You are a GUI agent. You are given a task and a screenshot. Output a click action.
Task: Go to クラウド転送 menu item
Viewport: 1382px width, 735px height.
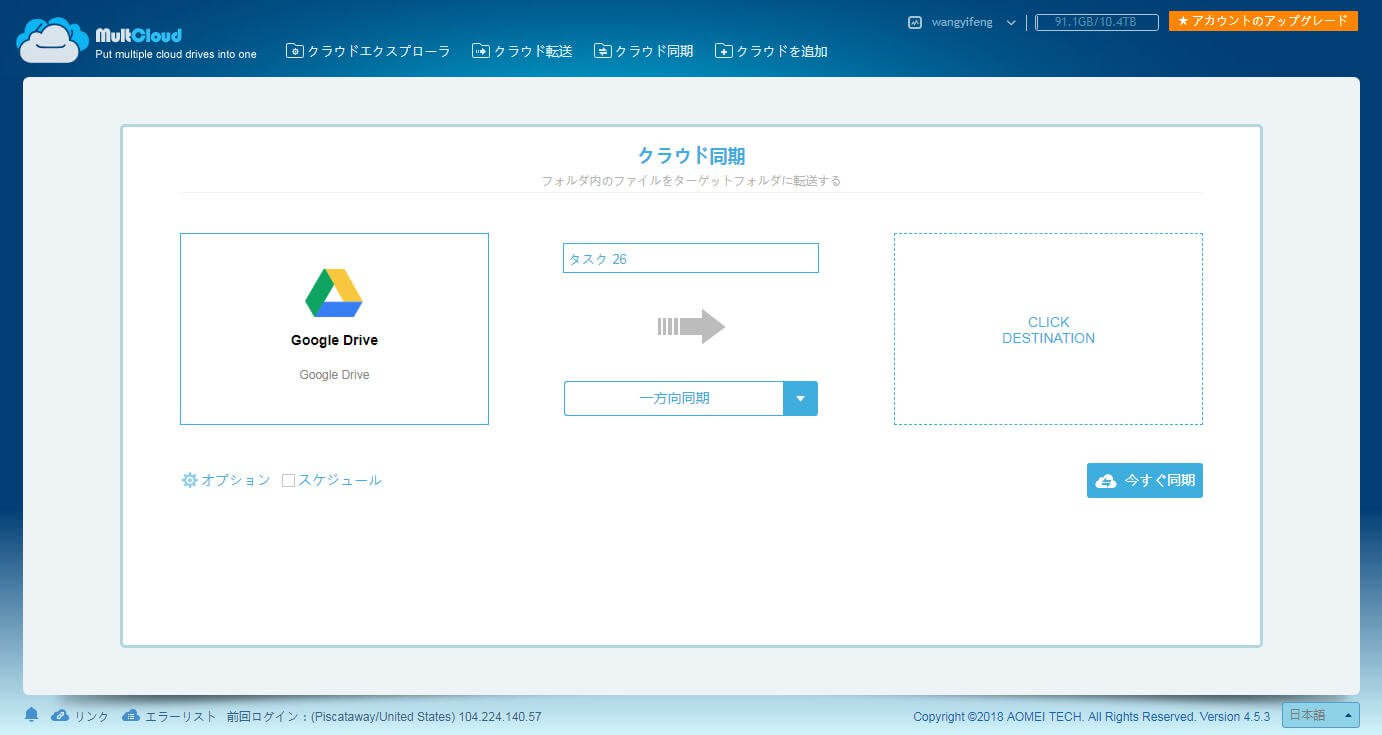(522, 51)
